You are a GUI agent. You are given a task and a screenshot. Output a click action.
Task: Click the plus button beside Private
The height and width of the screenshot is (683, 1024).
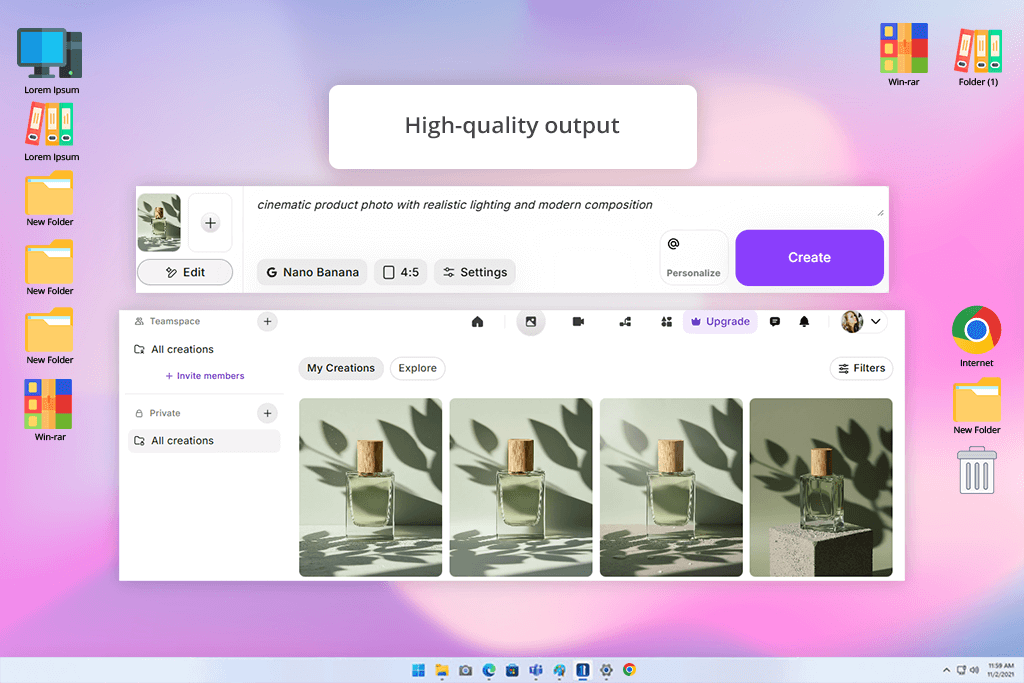point(267,413)
